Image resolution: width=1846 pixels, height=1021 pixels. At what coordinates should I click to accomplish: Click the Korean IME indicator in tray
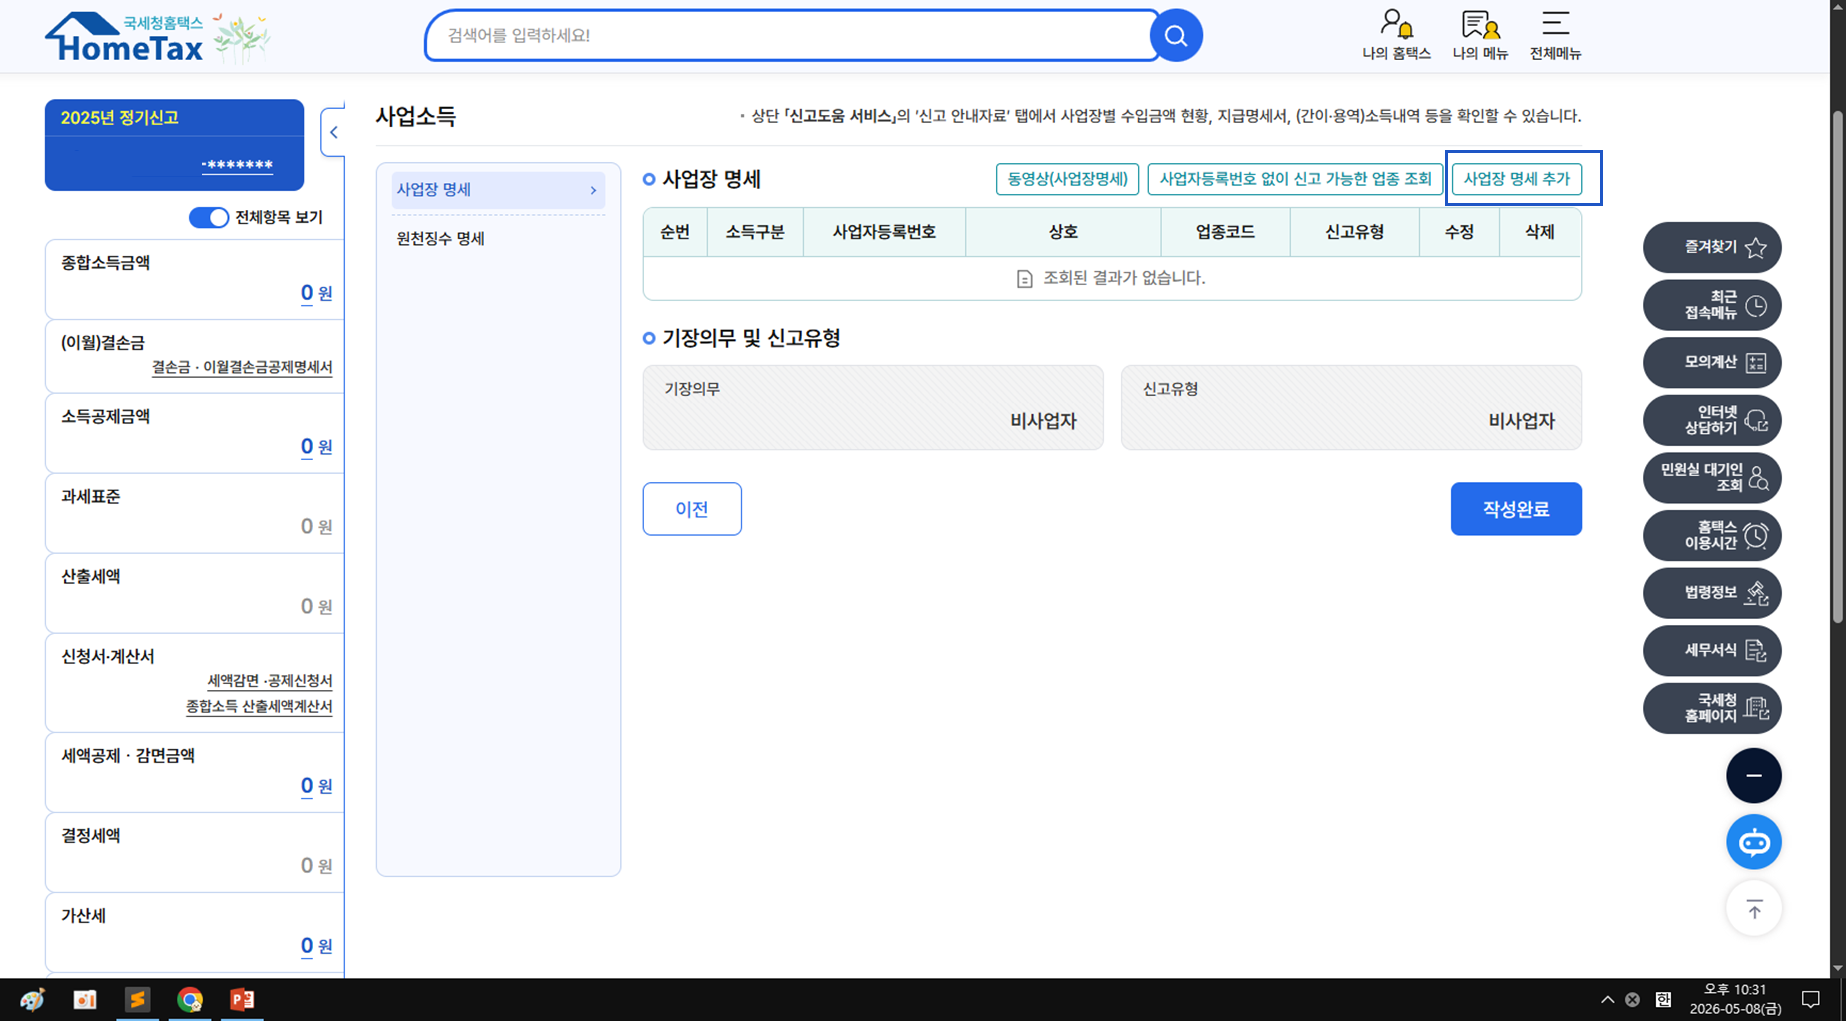point(1663,999)
